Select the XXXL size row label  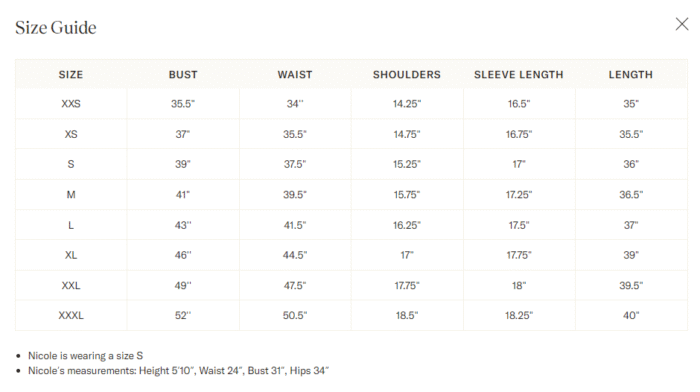click(71, 315)
